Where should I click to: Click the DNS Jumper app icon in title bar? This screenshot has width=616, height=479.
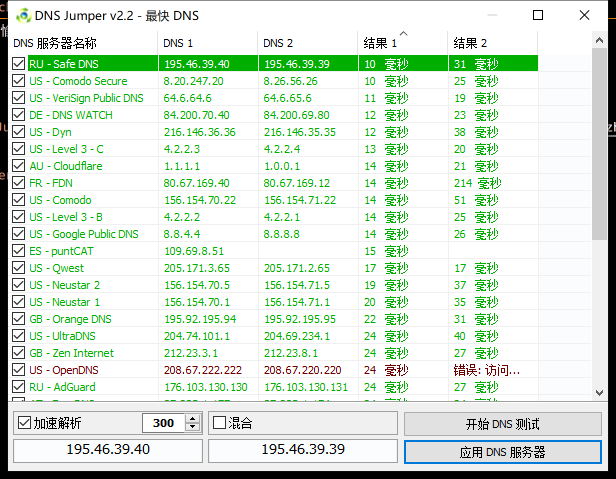23,16
